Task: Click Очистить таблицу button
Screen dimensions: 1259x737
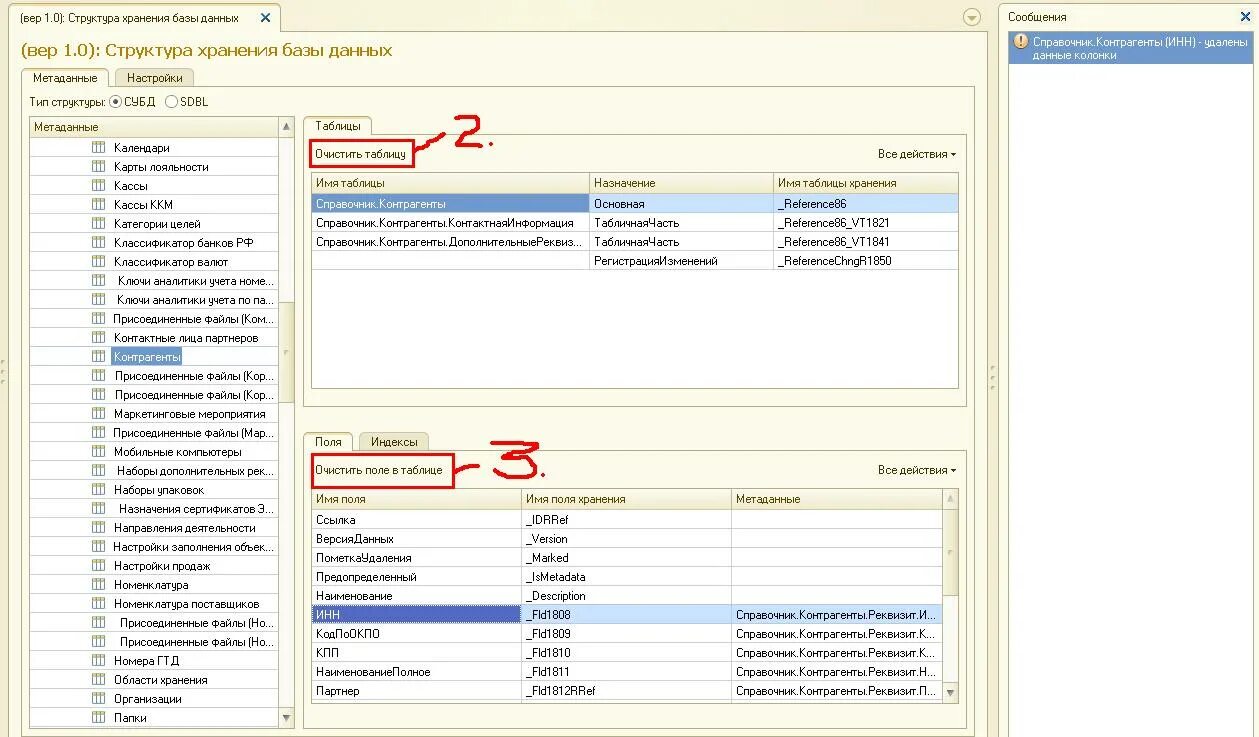Action: coord(360,154)
